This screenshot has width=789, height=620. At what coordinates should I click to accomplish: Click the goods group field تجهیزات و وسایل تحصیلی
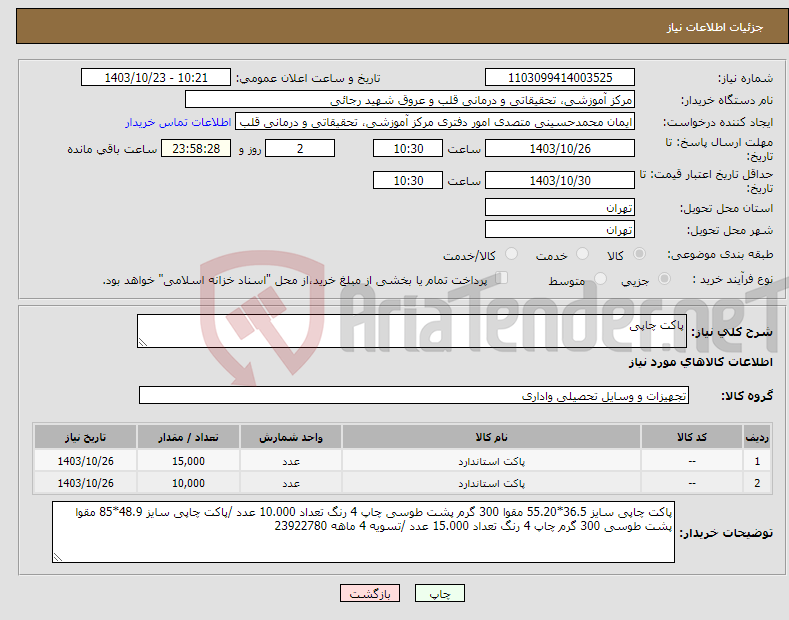coord(414,396)
